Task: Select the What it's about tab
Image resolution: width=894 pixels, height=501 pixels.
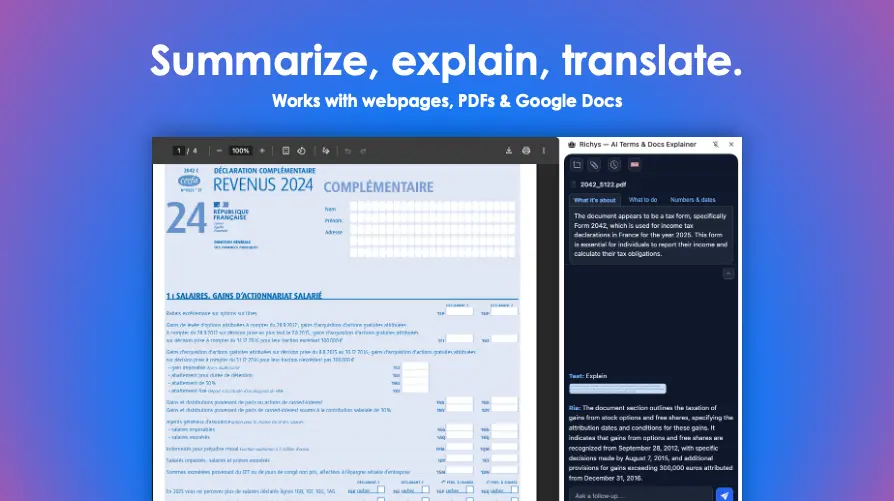Action: pos(595,200)
